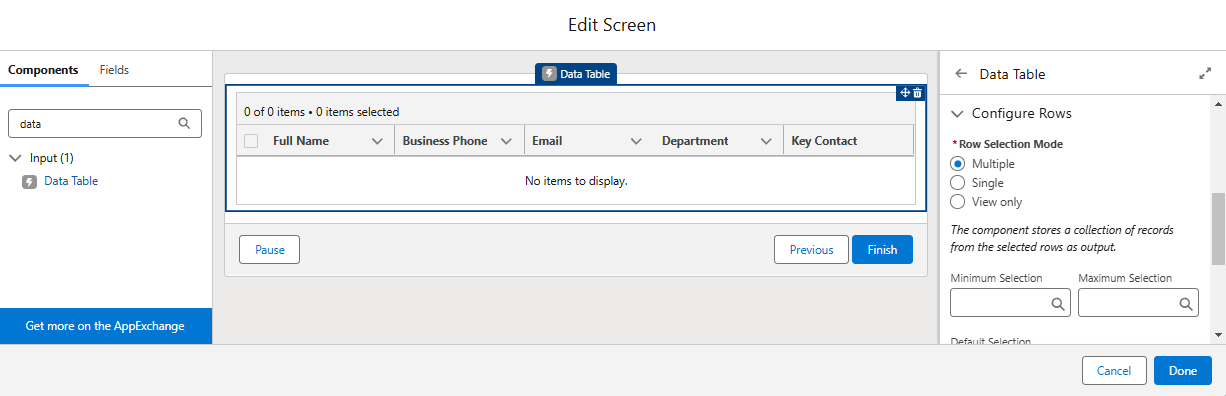Click the Maximum Selection input field
Screen dimensions: 1226x396
click(x=1138, y=303)
